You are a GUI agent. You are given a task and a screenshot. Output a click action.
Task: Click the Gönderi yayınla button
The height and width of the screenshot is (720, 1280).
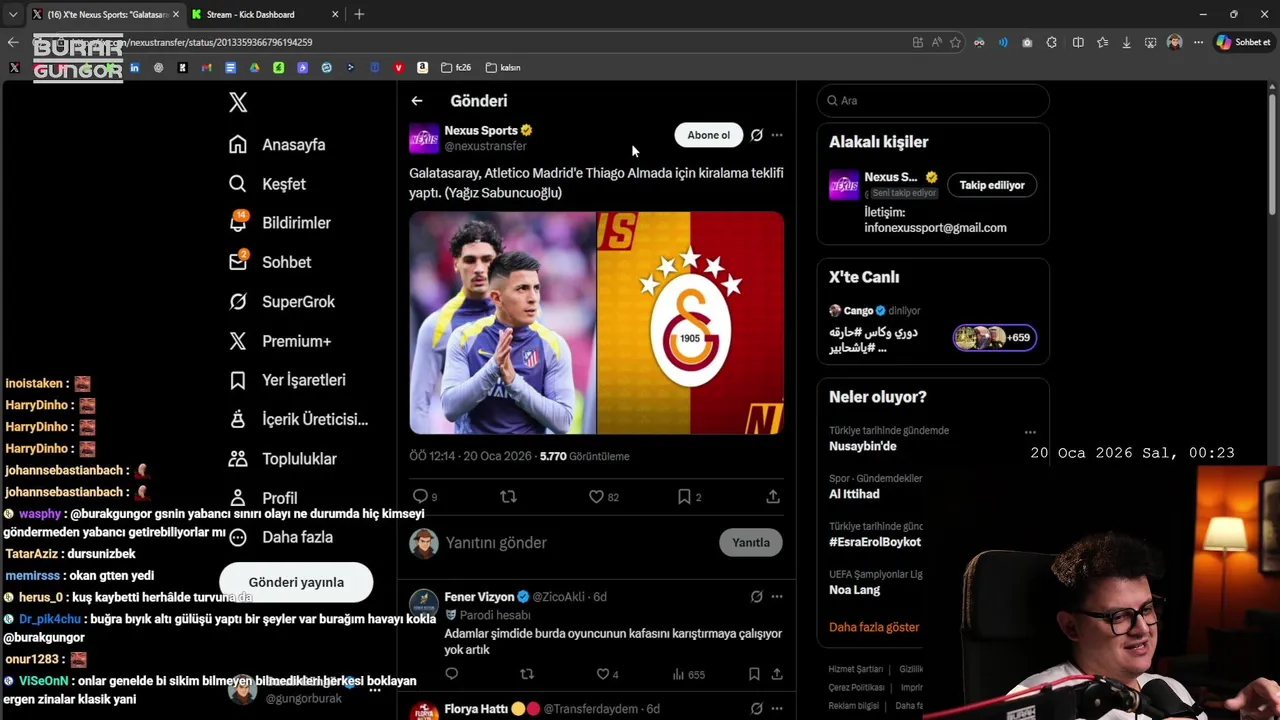point(296,582)
